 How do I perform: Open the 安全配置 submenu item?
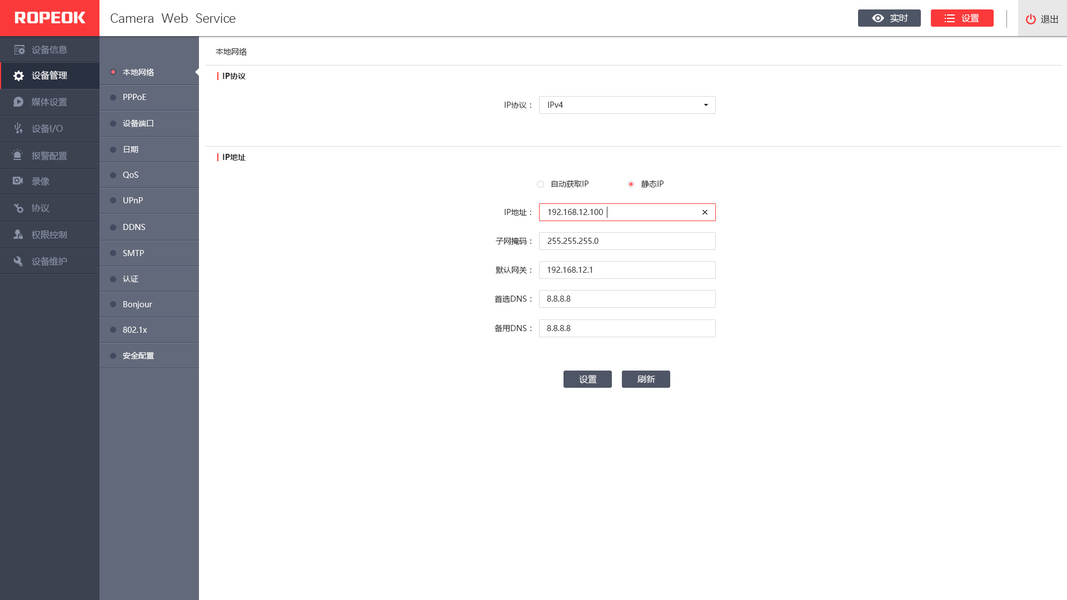pyautogui.click(x=149, y=356)
